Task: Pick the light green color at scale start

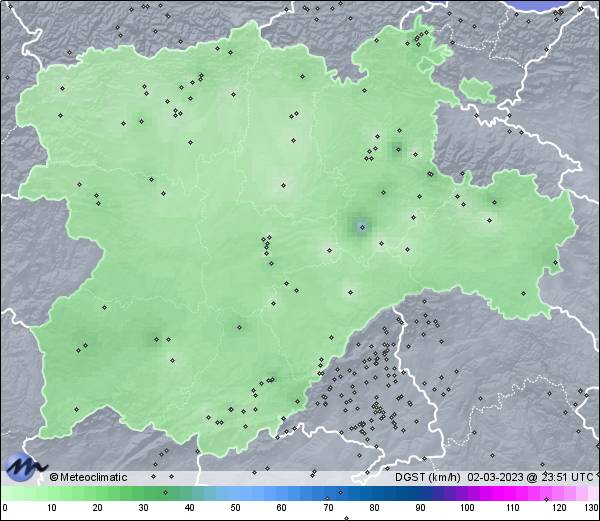Action: (x=6, y=493)
